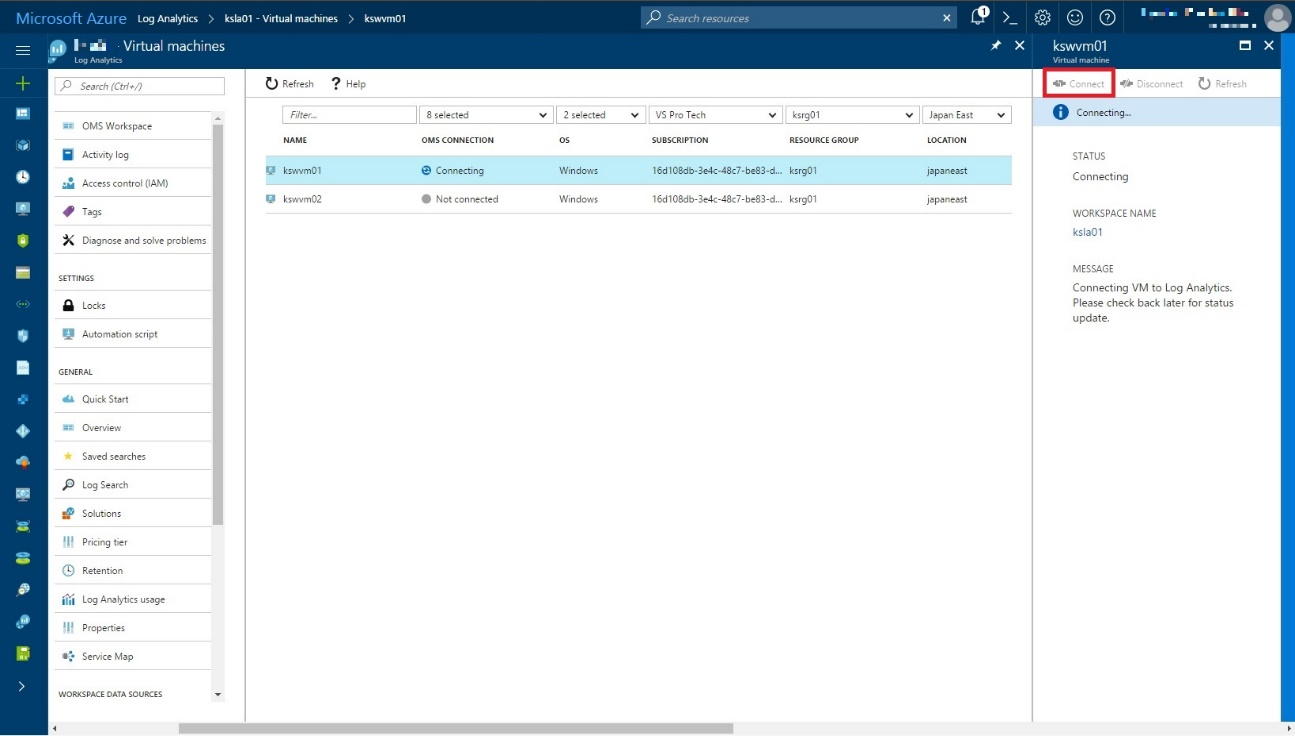
Task: Launch the Cloud Shell icon in the top bar
Action: pos(1010,17)
